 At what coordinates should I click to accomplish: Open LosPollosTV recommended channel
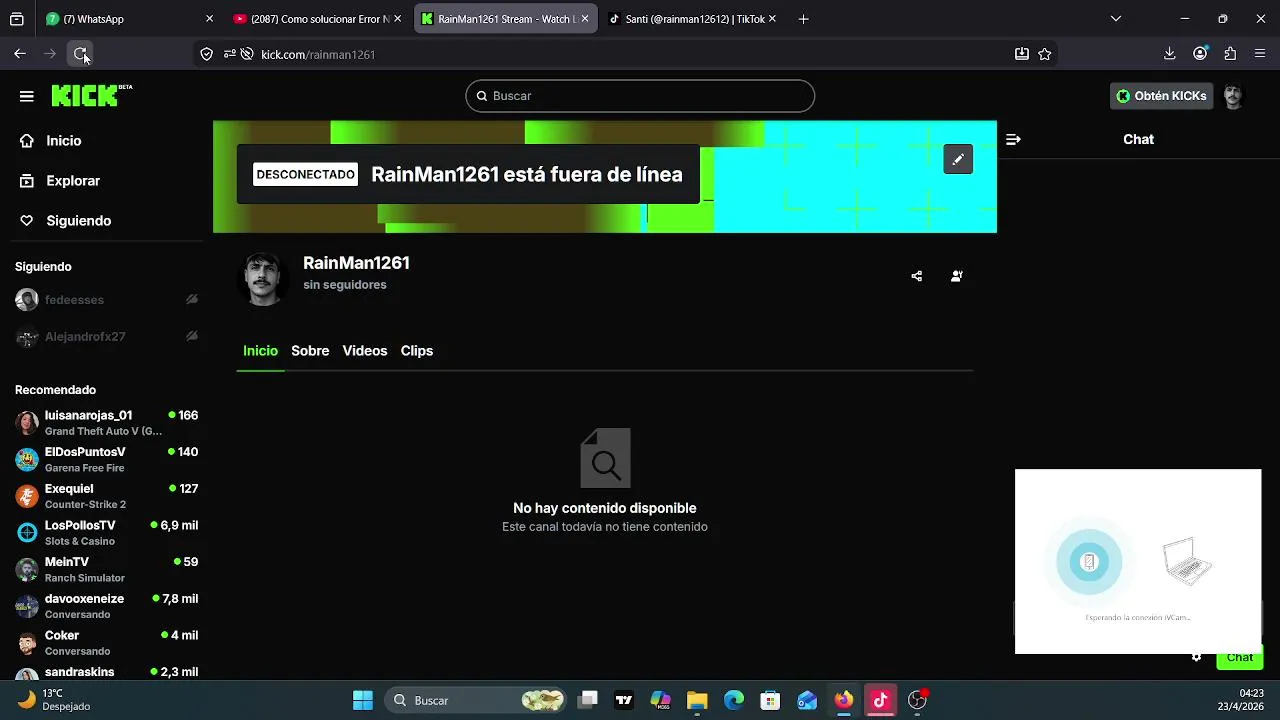[x=106, y=532]
